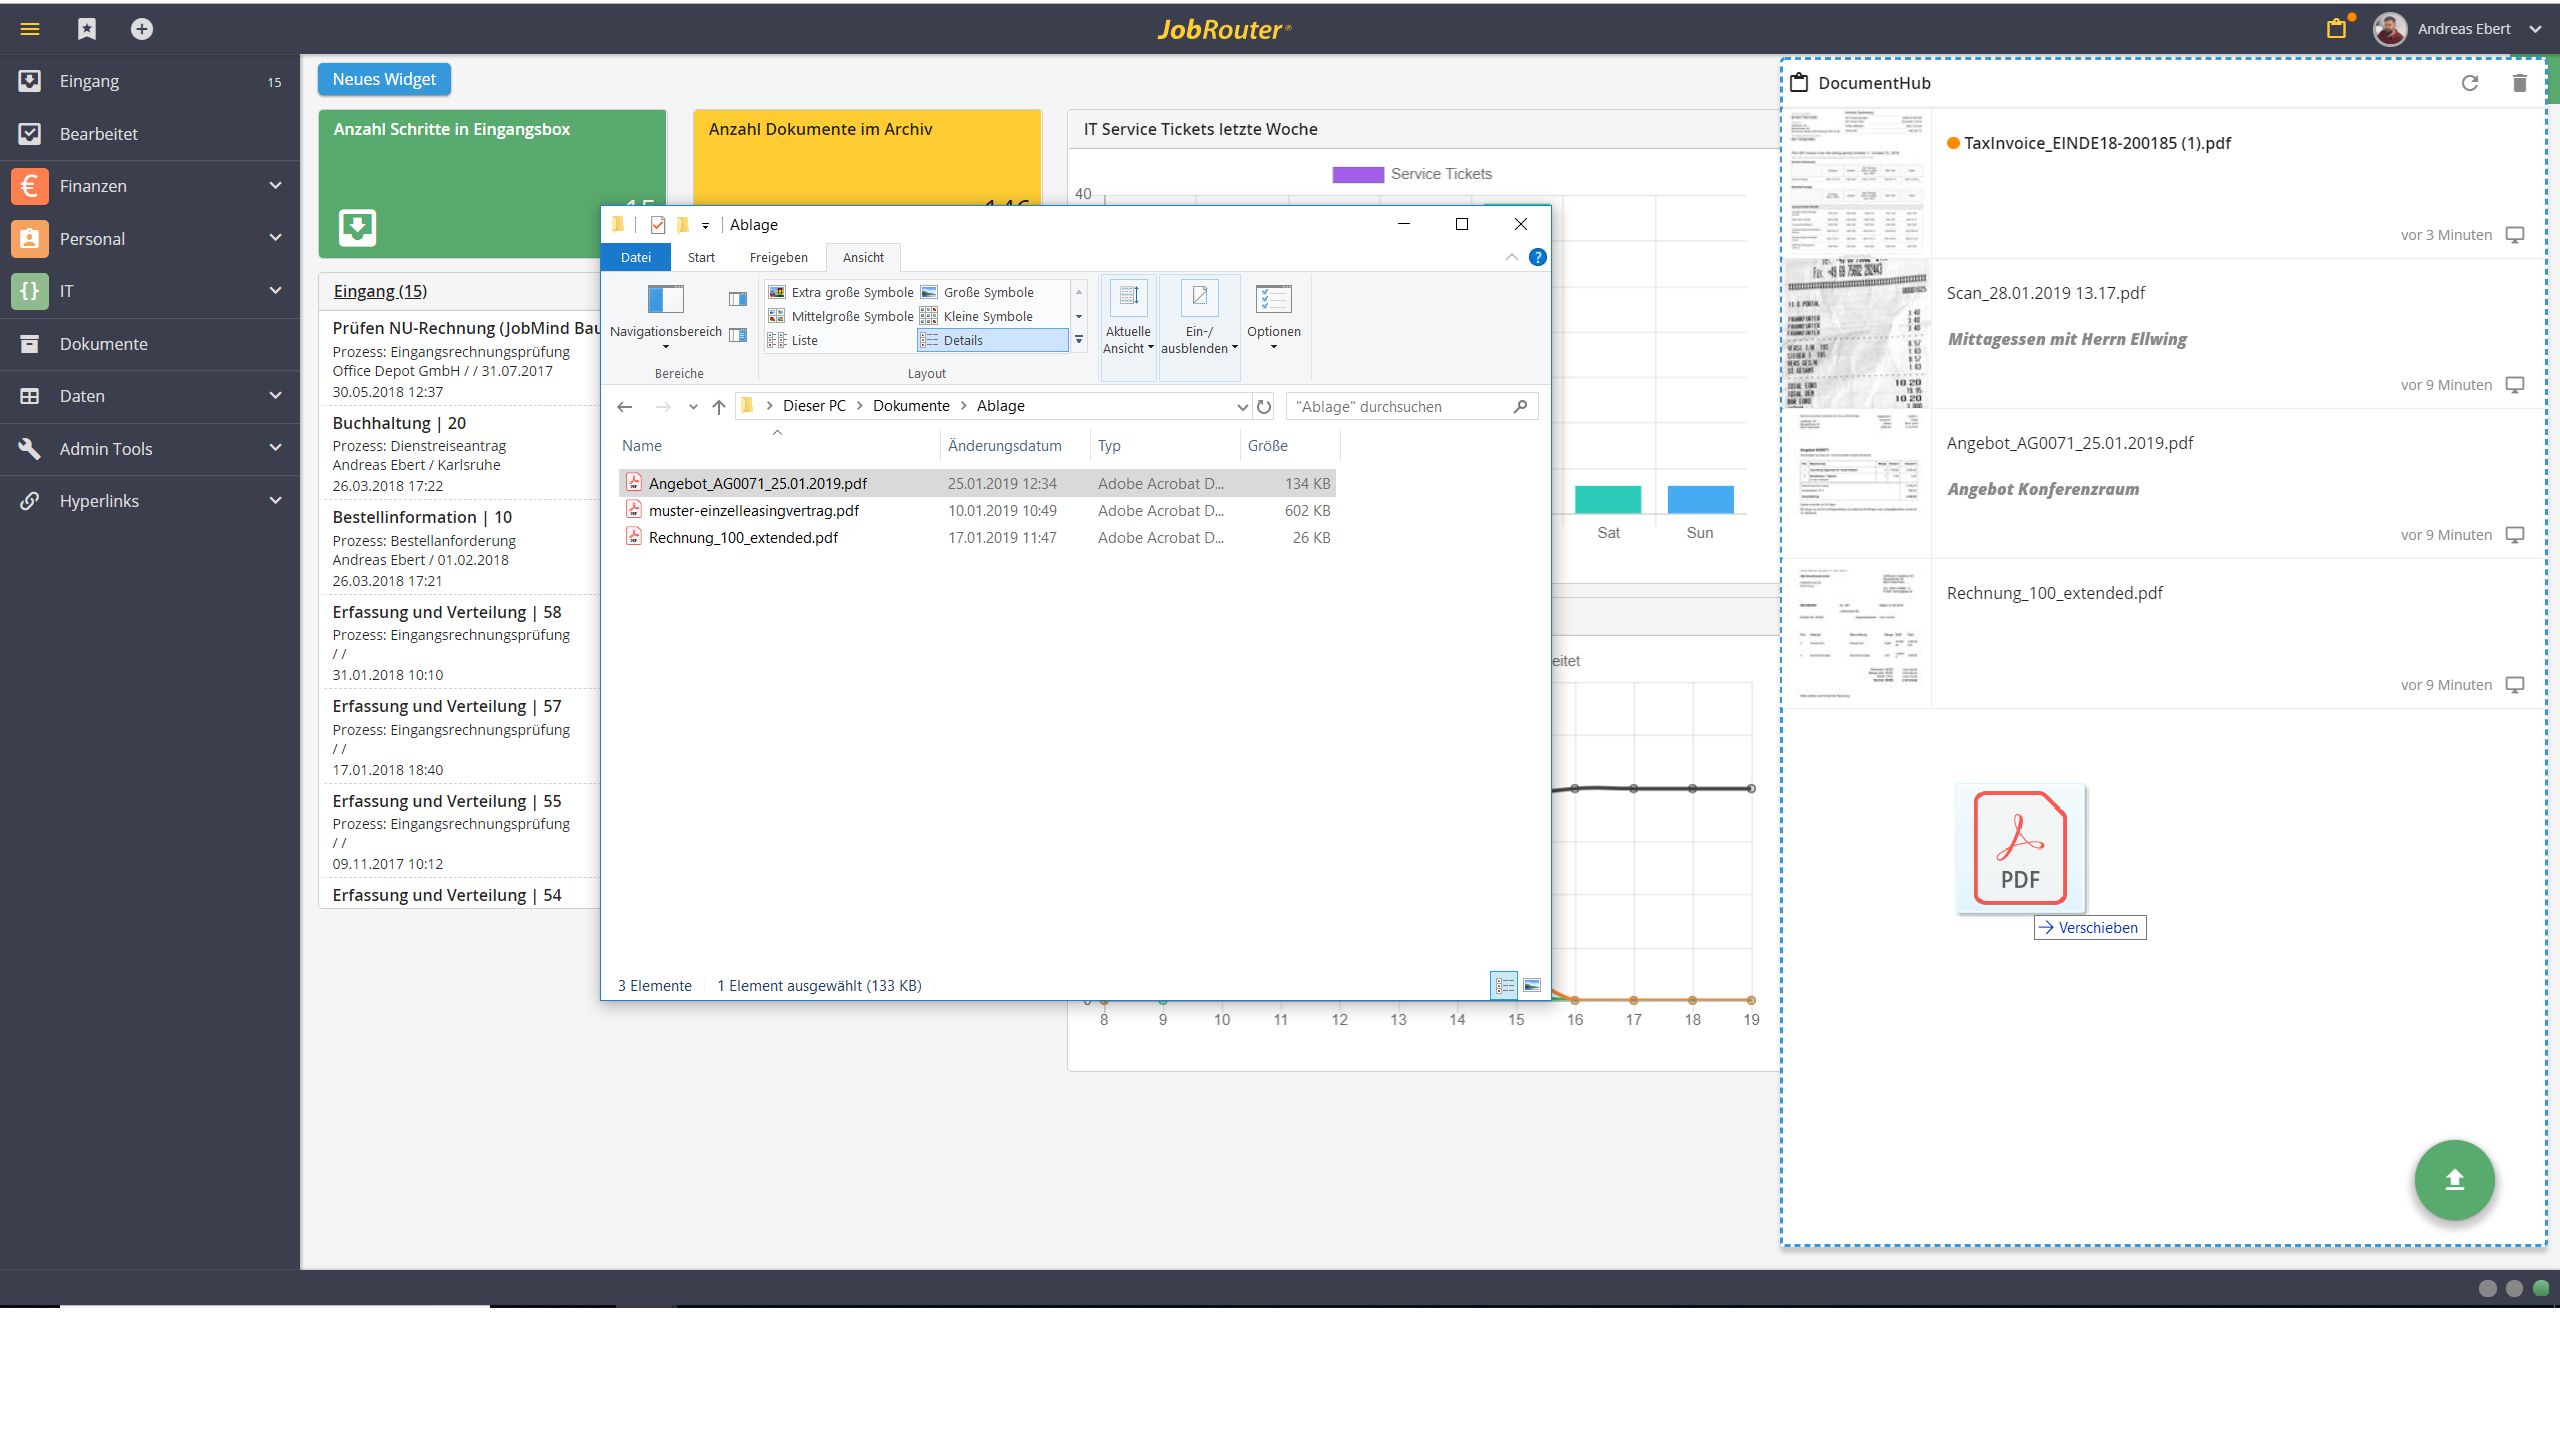Click the blue Sun bar in chart
This screenshot has height=1440, width=2560.
[x=1700, y=499]
